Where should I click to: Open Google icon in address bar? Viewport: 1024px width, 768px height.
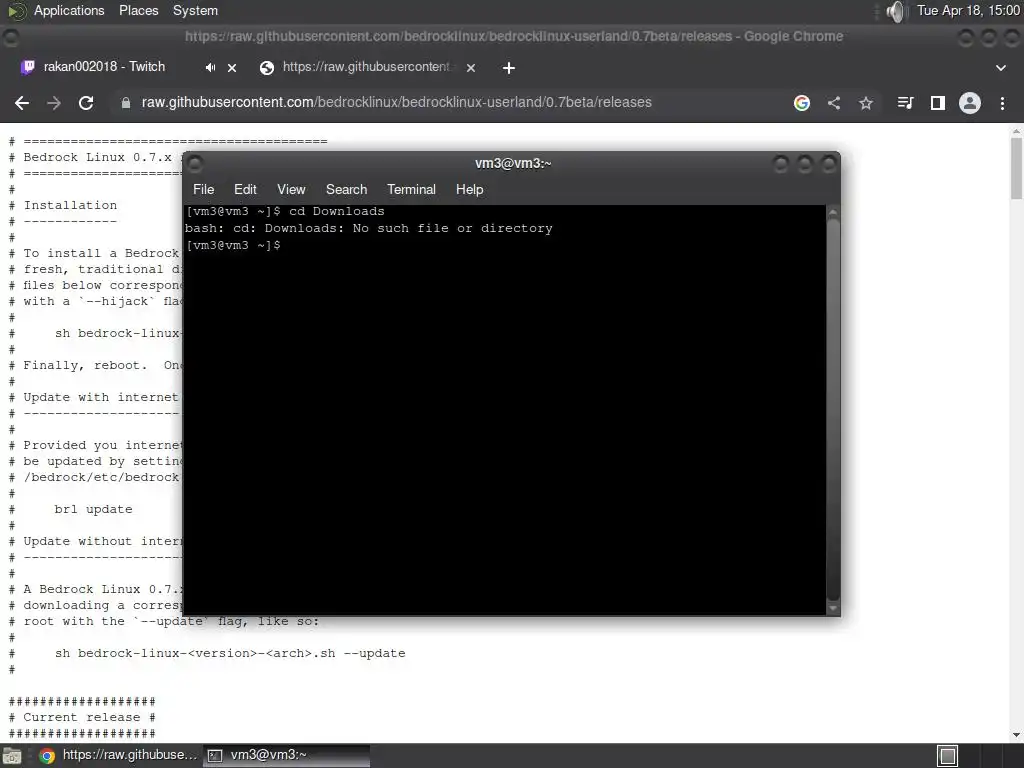tap(802, 103)
